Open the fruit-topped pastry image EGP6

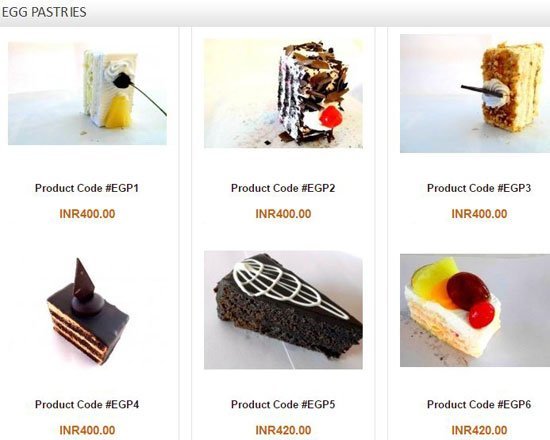(475, 310)
